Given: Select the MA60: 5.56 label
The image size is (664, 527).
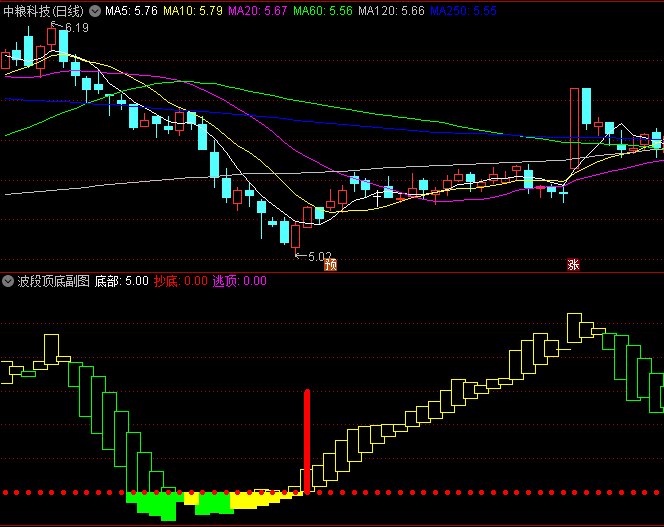Looking at the screenshot, I should 323,11.
